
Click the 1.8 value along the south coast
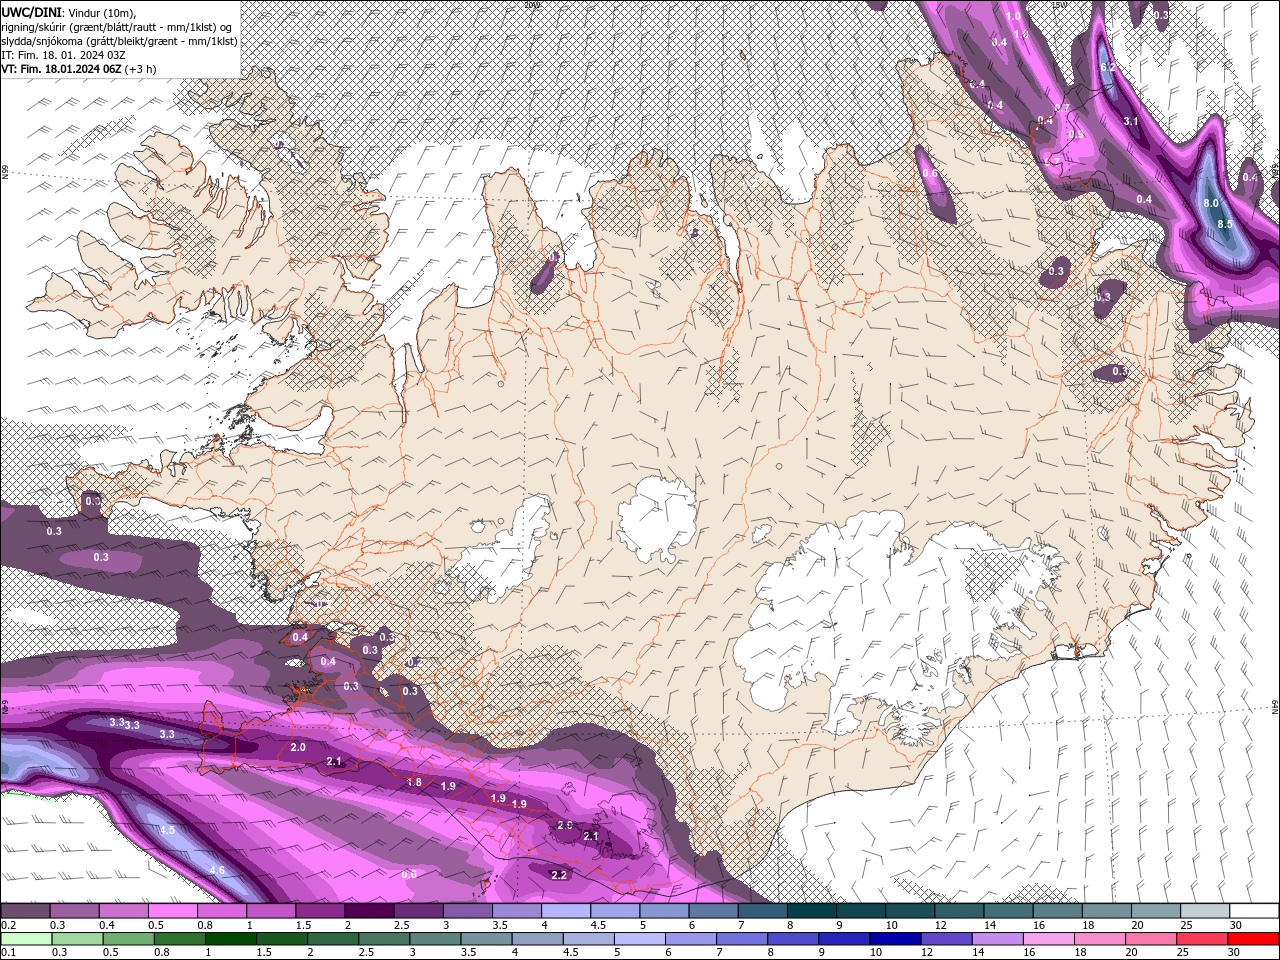point(414,782)
